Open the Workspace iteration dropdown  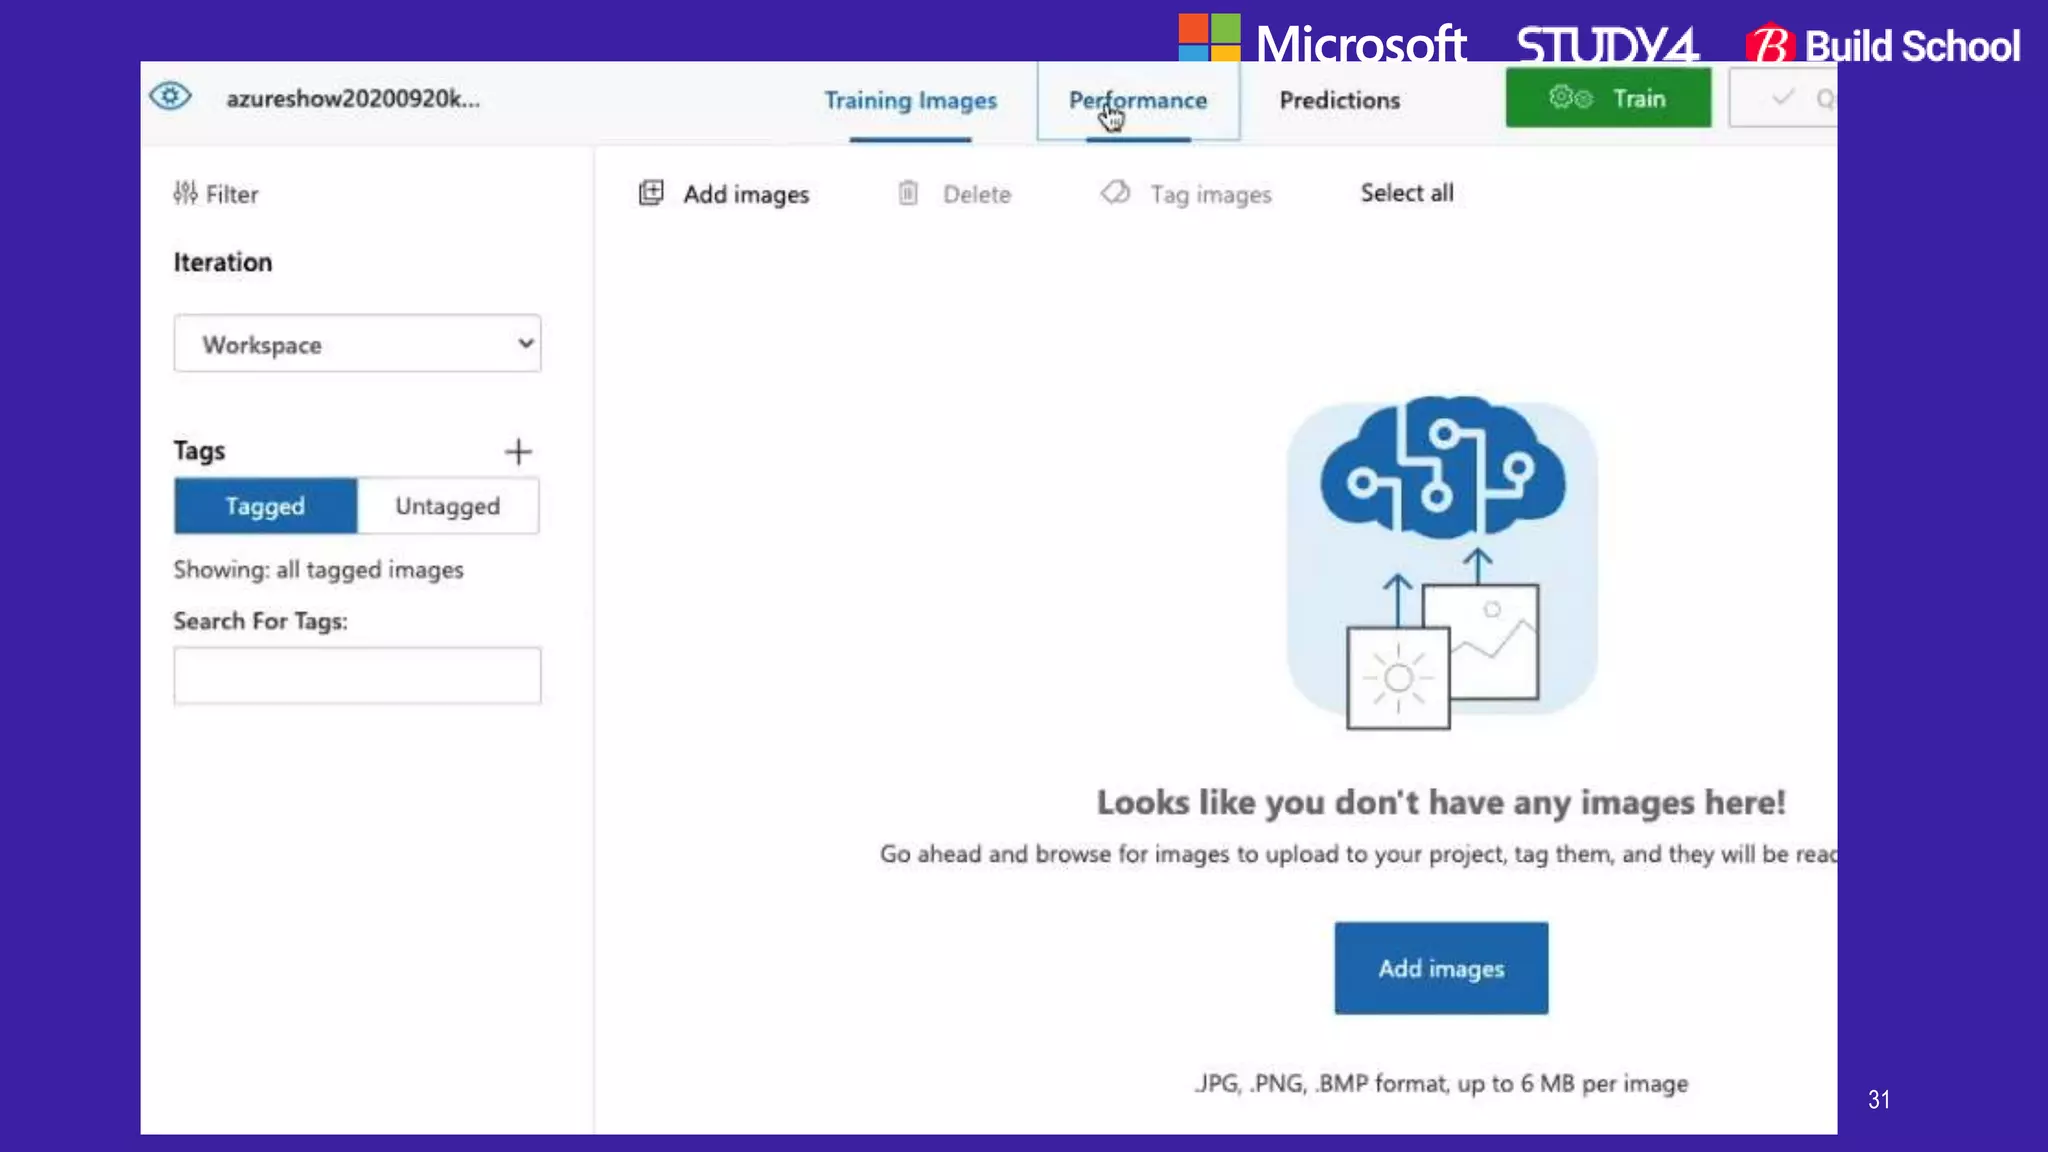click(340, 344)
